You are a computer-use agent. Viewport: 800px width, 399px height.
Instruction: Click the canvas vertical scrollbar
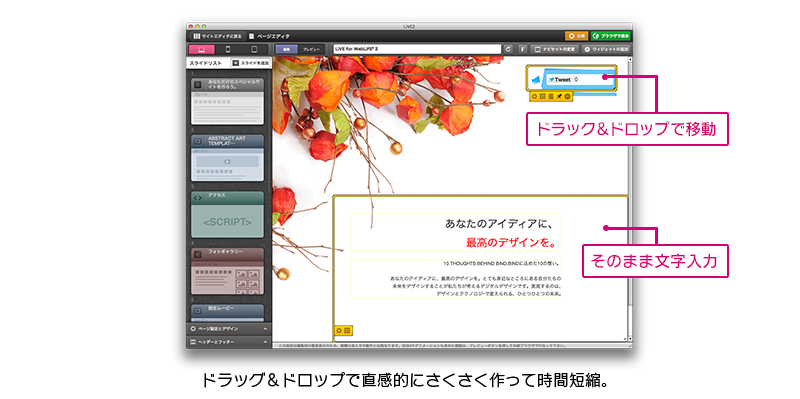pyautogui.click(x=630, y=199)
